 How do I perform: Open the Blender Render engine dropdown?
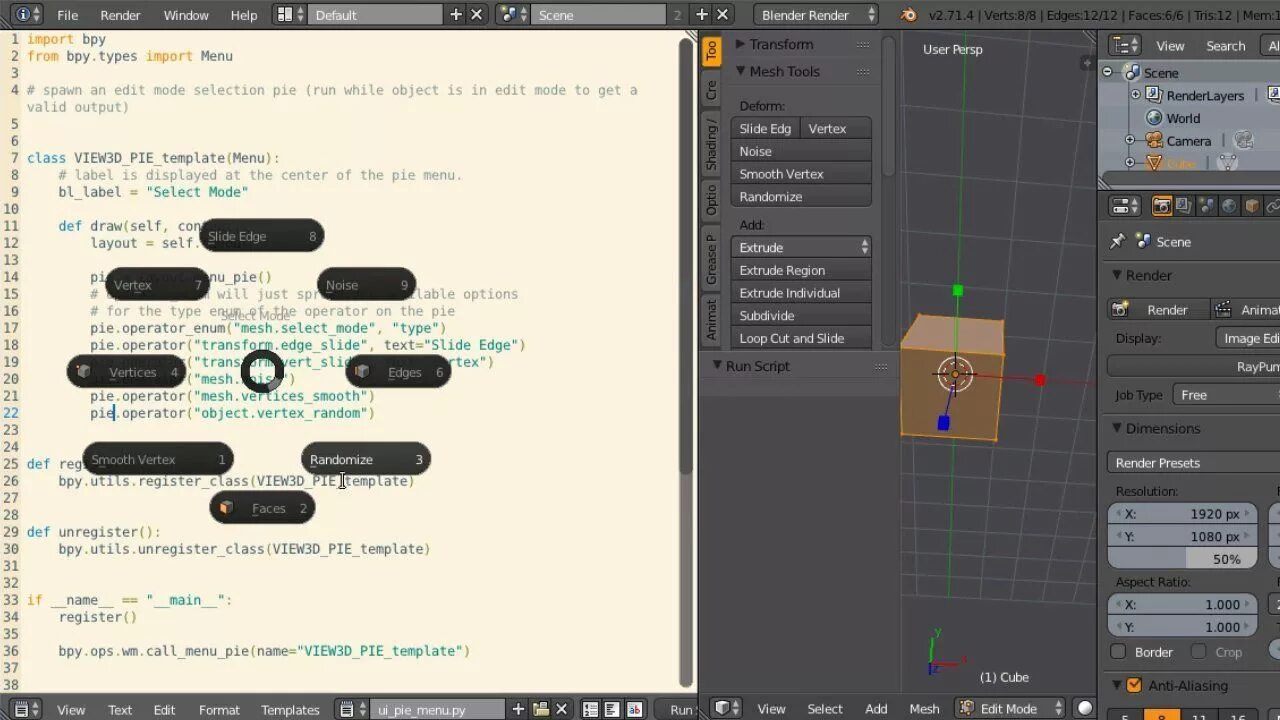coord(817,15)
